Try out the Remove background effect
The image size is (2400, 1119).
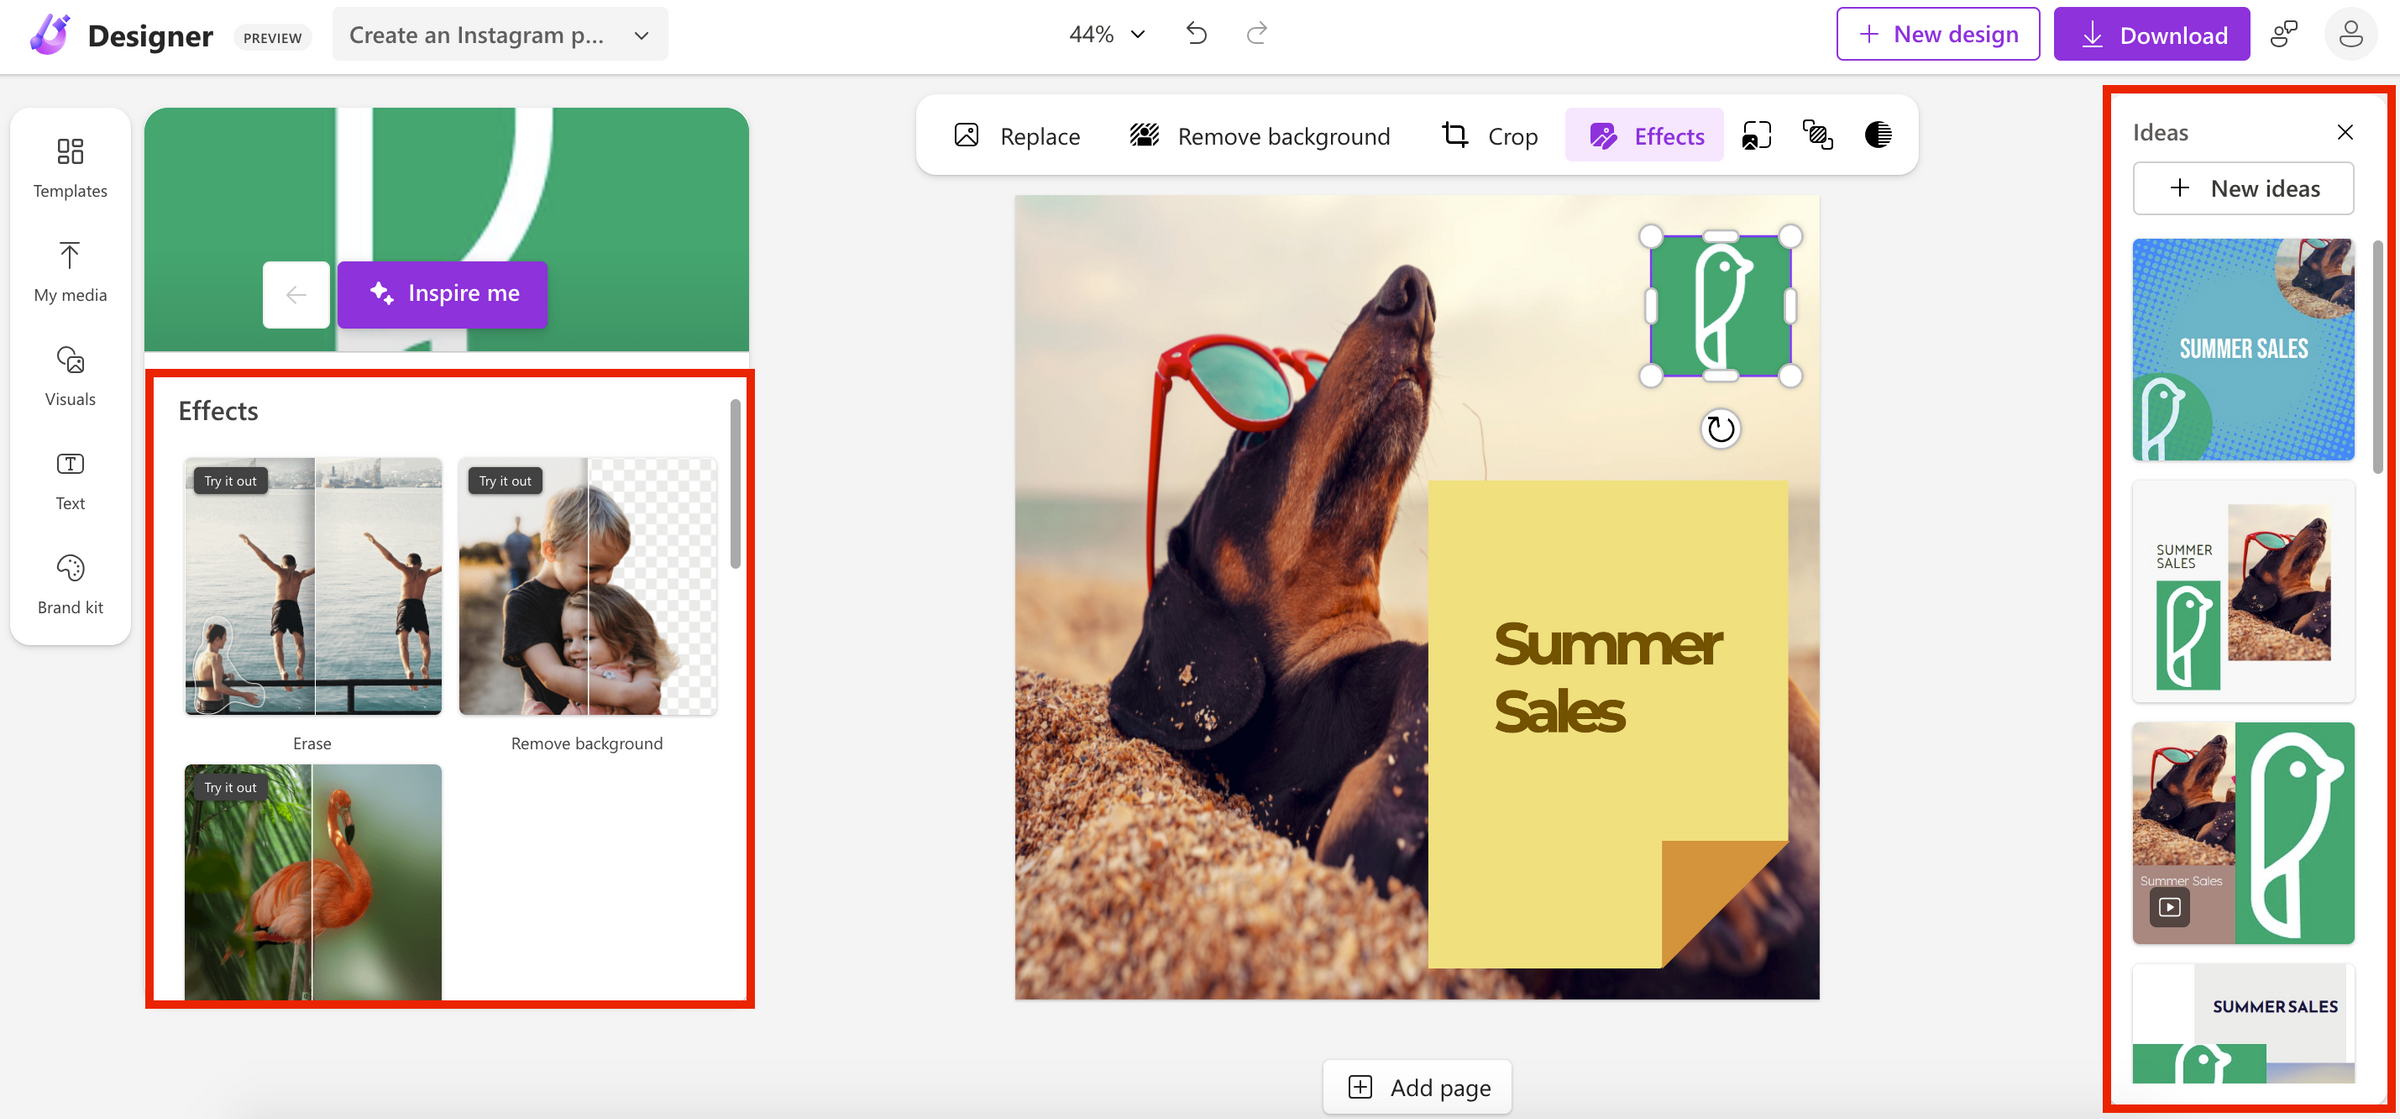pos(588,587)
